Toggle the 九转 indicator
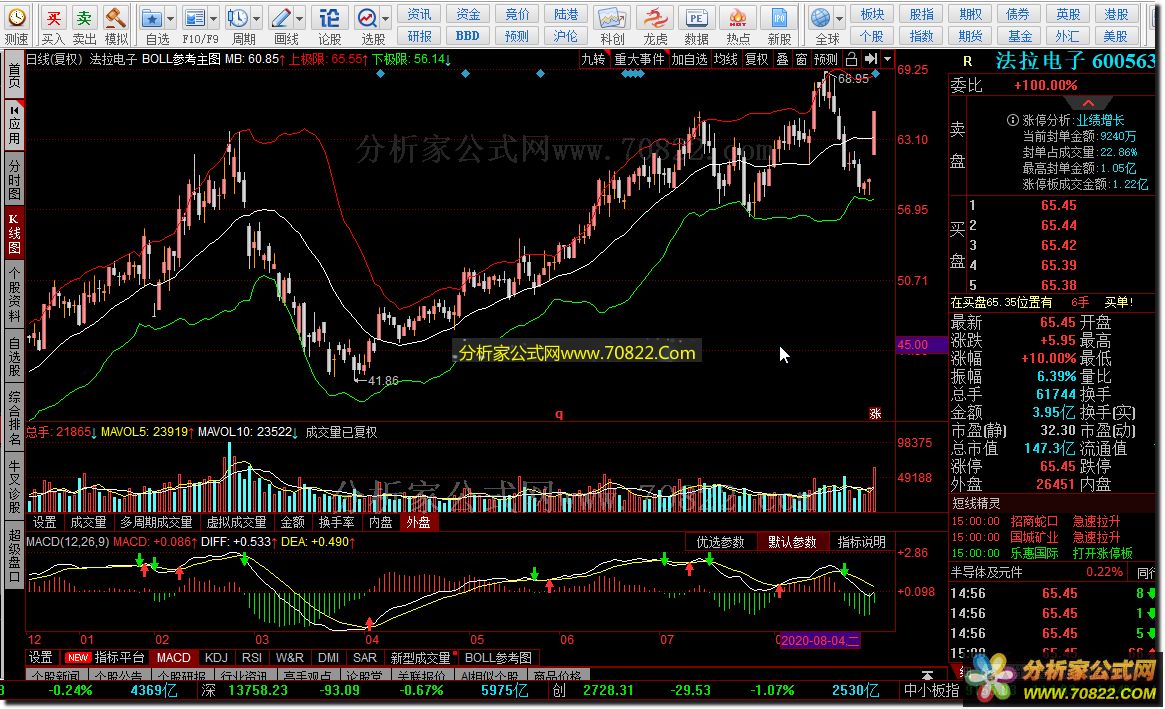 593,59
